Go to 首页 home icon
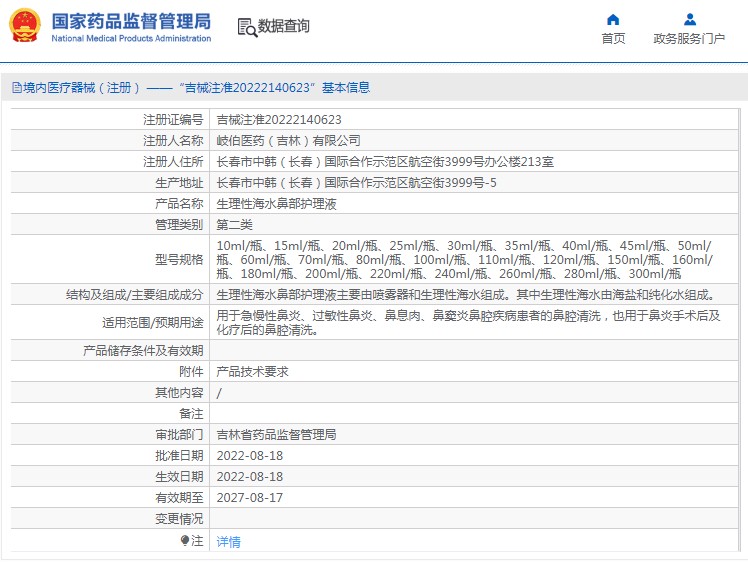The image size is (748, 565). (613, 20)
